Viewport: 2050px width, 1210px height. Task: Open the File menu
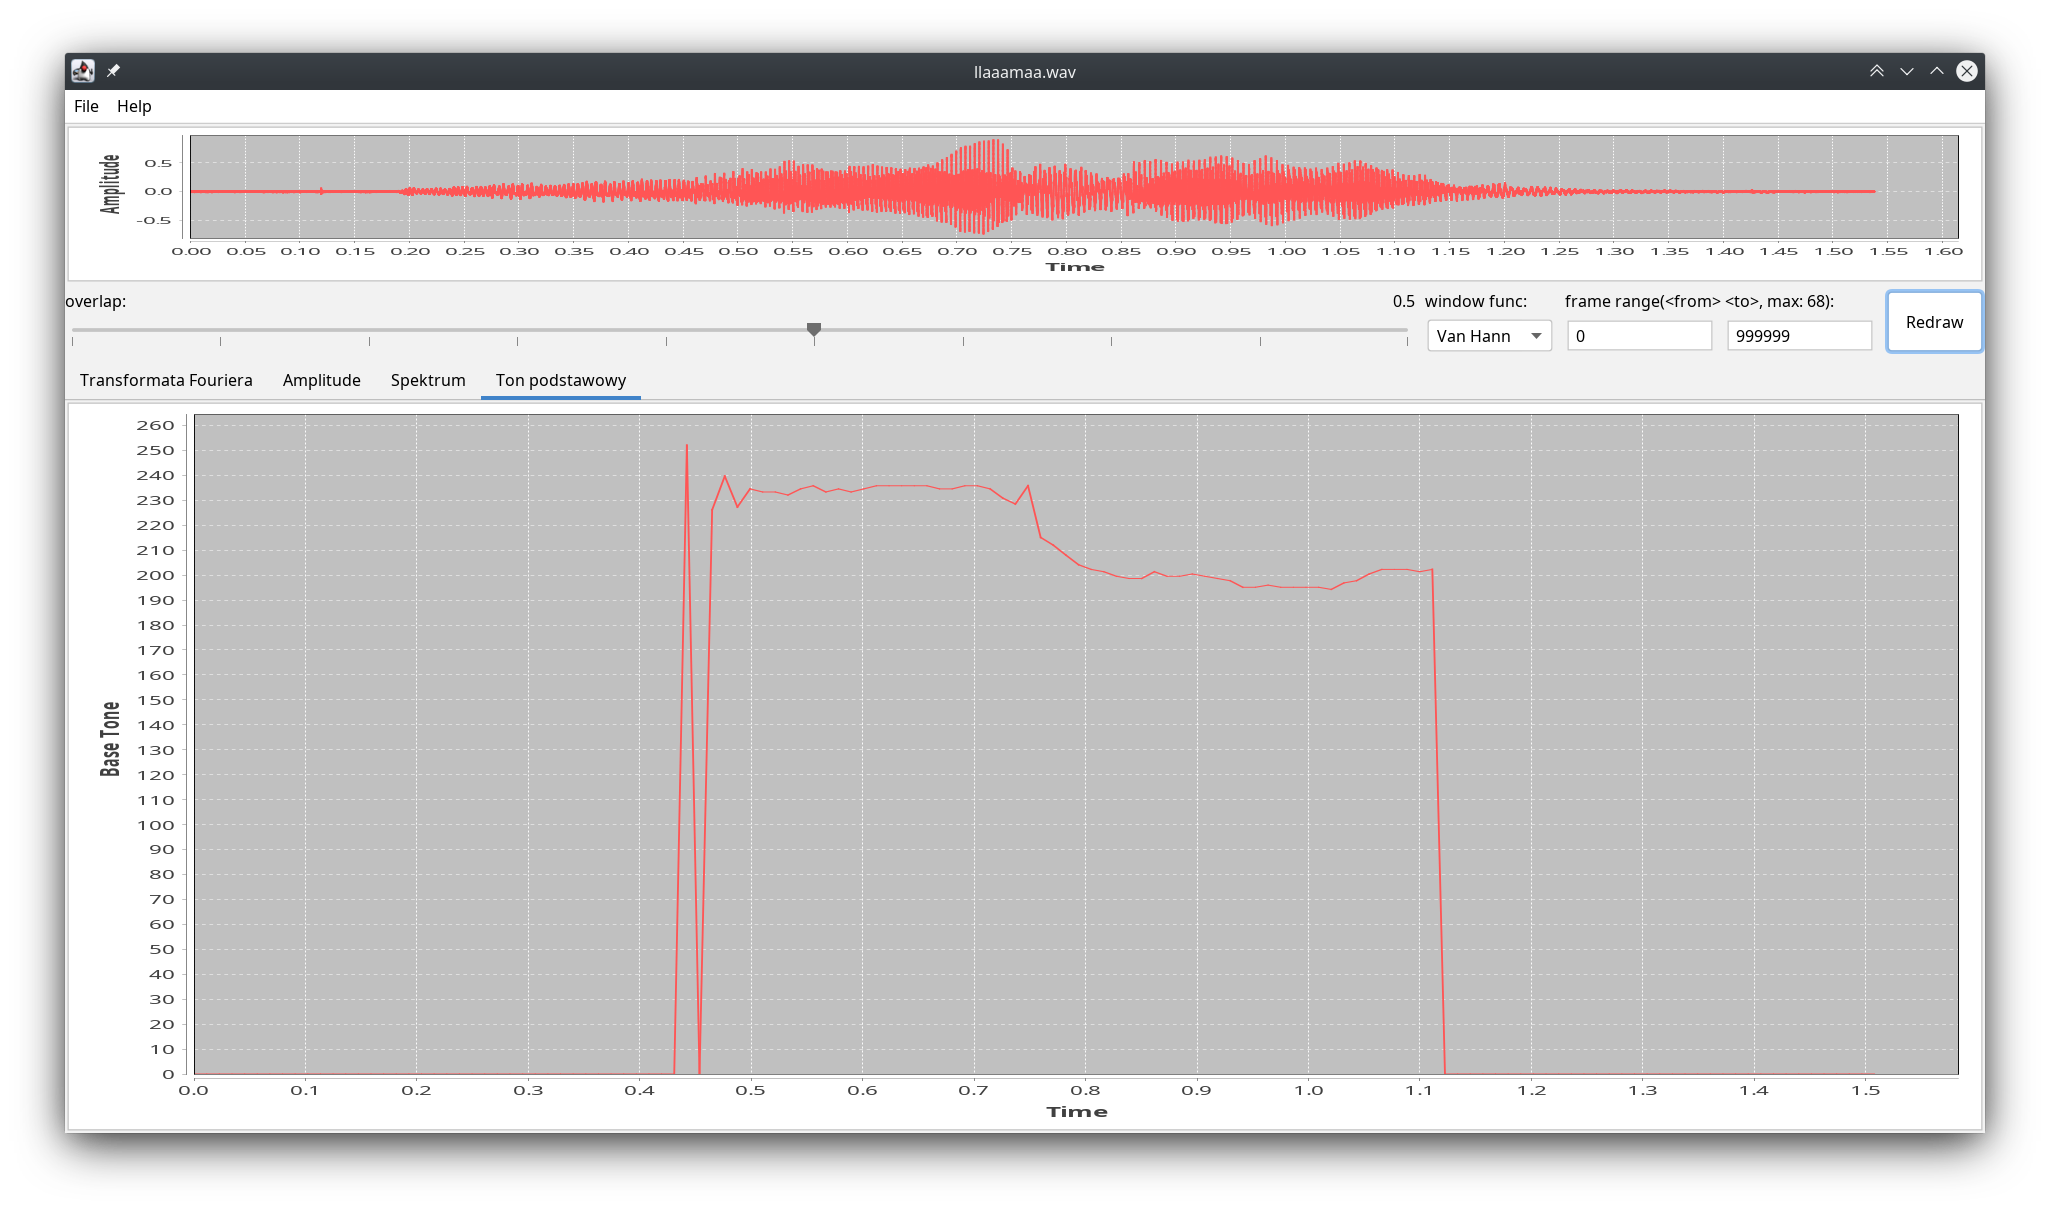pyautogui.click(x=86, y=106)
